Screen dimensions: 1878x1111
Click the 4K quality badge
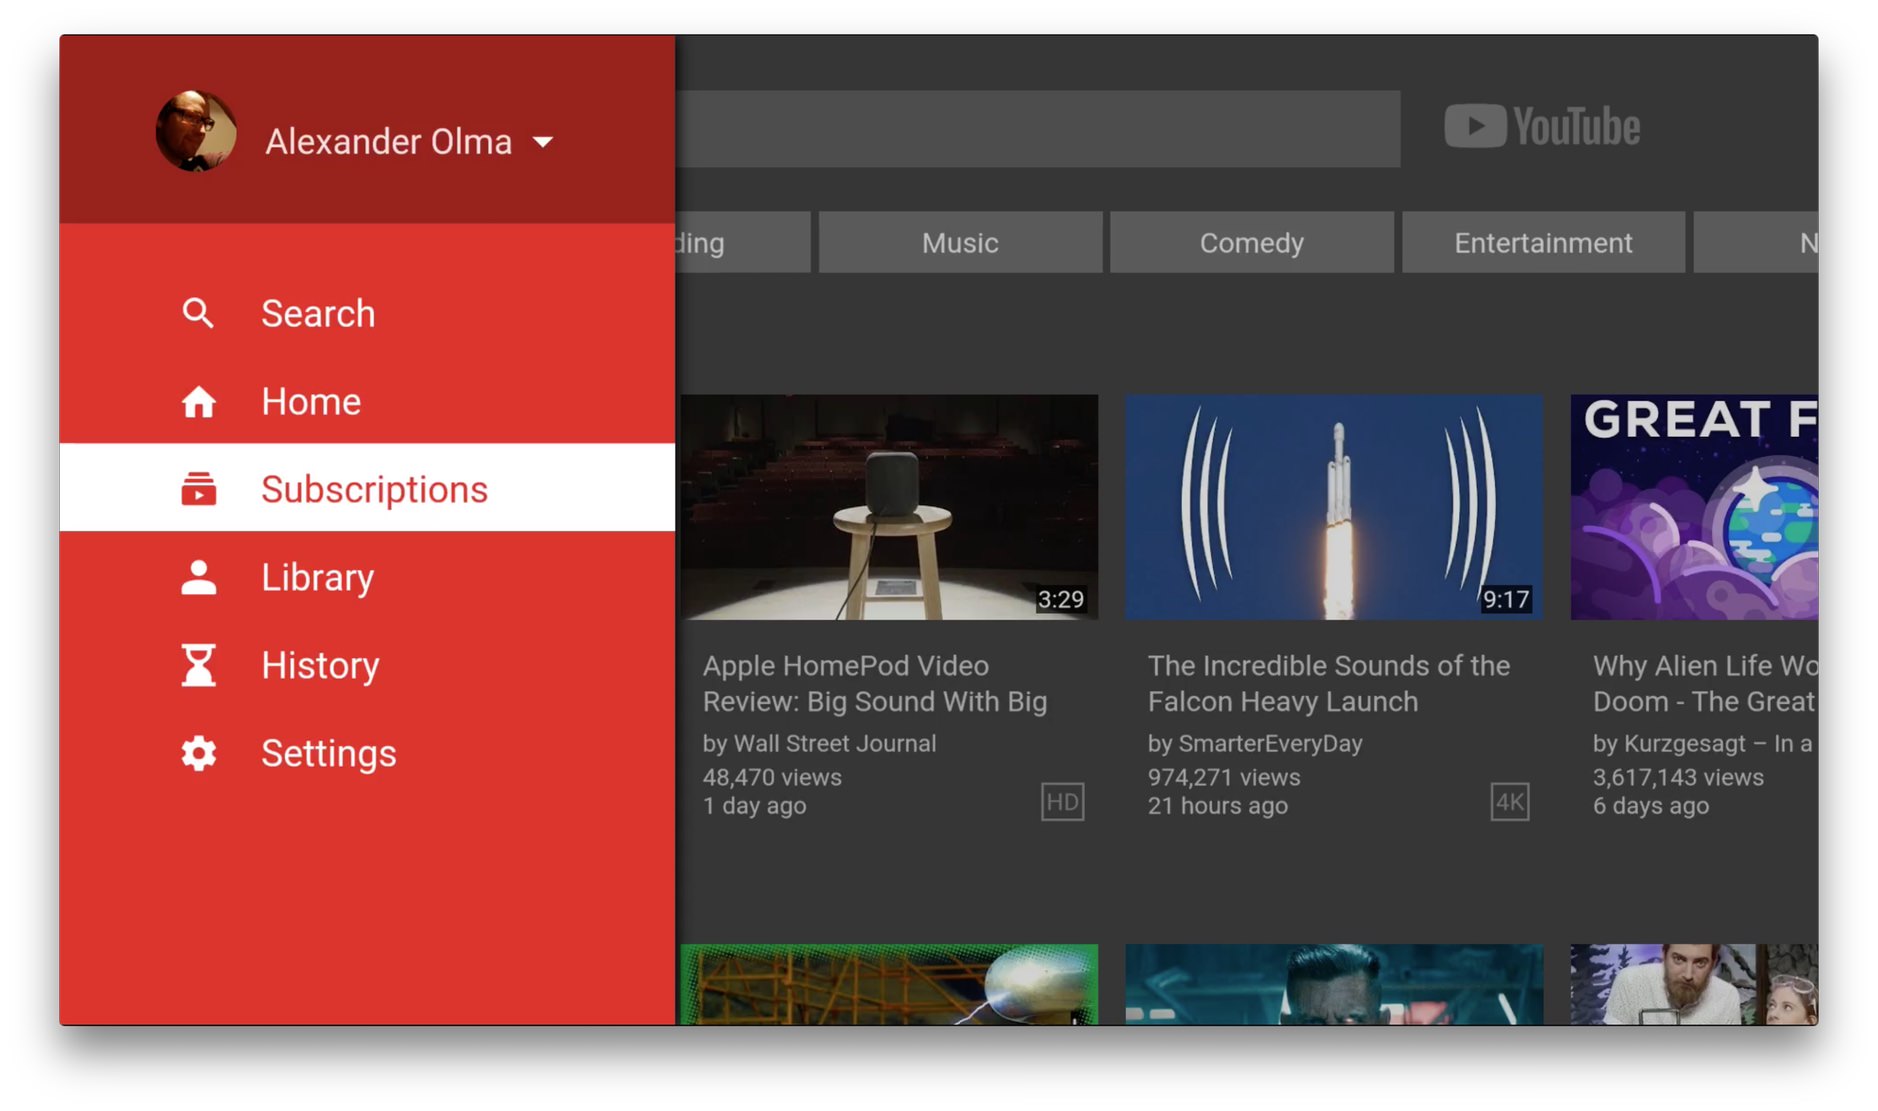(x=1509, y=802)
